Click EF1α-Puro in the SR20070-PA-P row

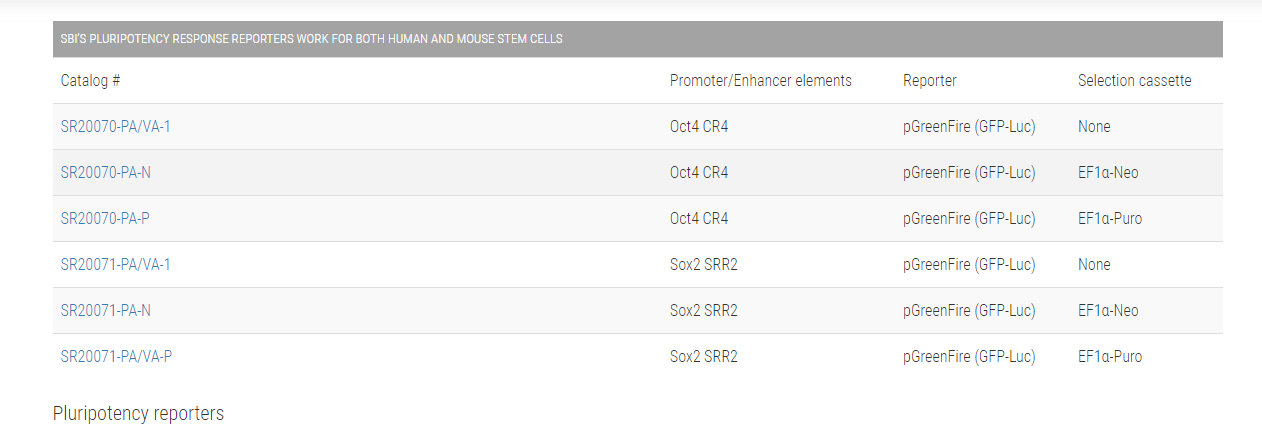point(1110,219)
